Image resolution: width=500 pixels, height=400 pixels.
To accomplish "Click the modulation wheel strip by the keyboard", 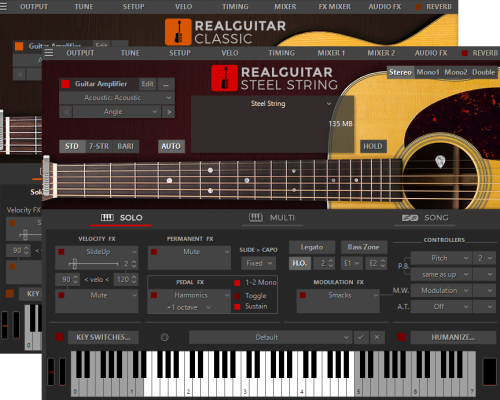I will pyautogui.click(x=62, y=371).
